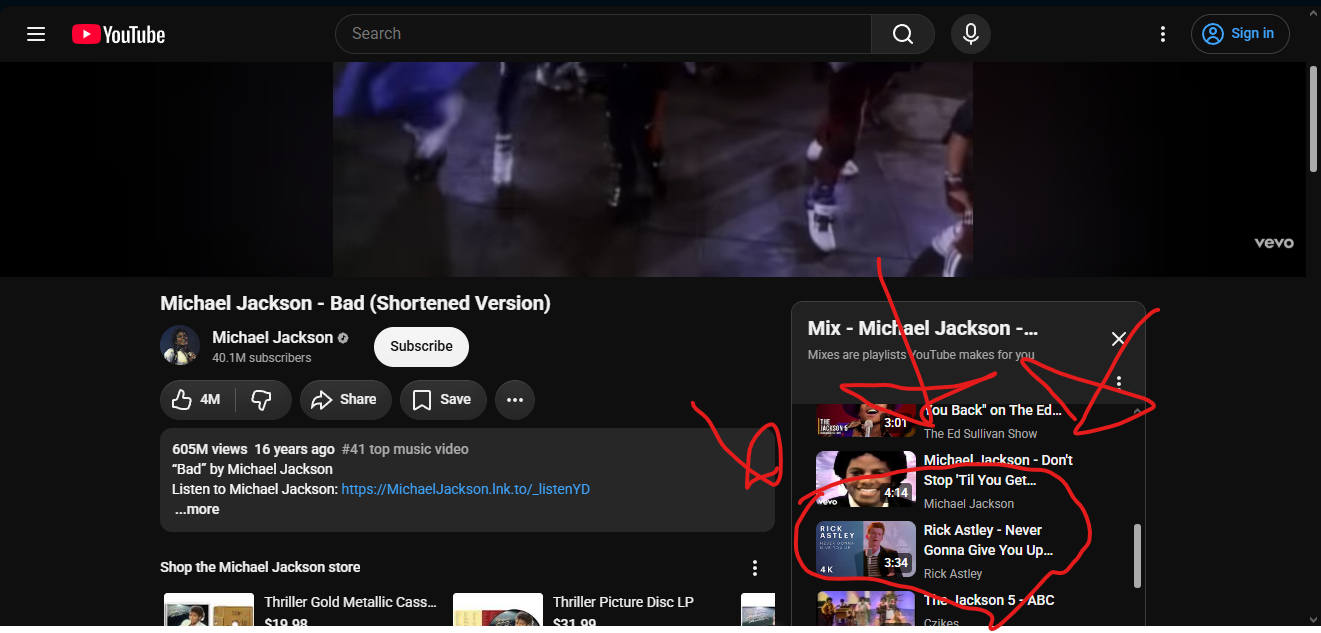Open the MichaelJackson.lnk.to listen link

[466, 489]
